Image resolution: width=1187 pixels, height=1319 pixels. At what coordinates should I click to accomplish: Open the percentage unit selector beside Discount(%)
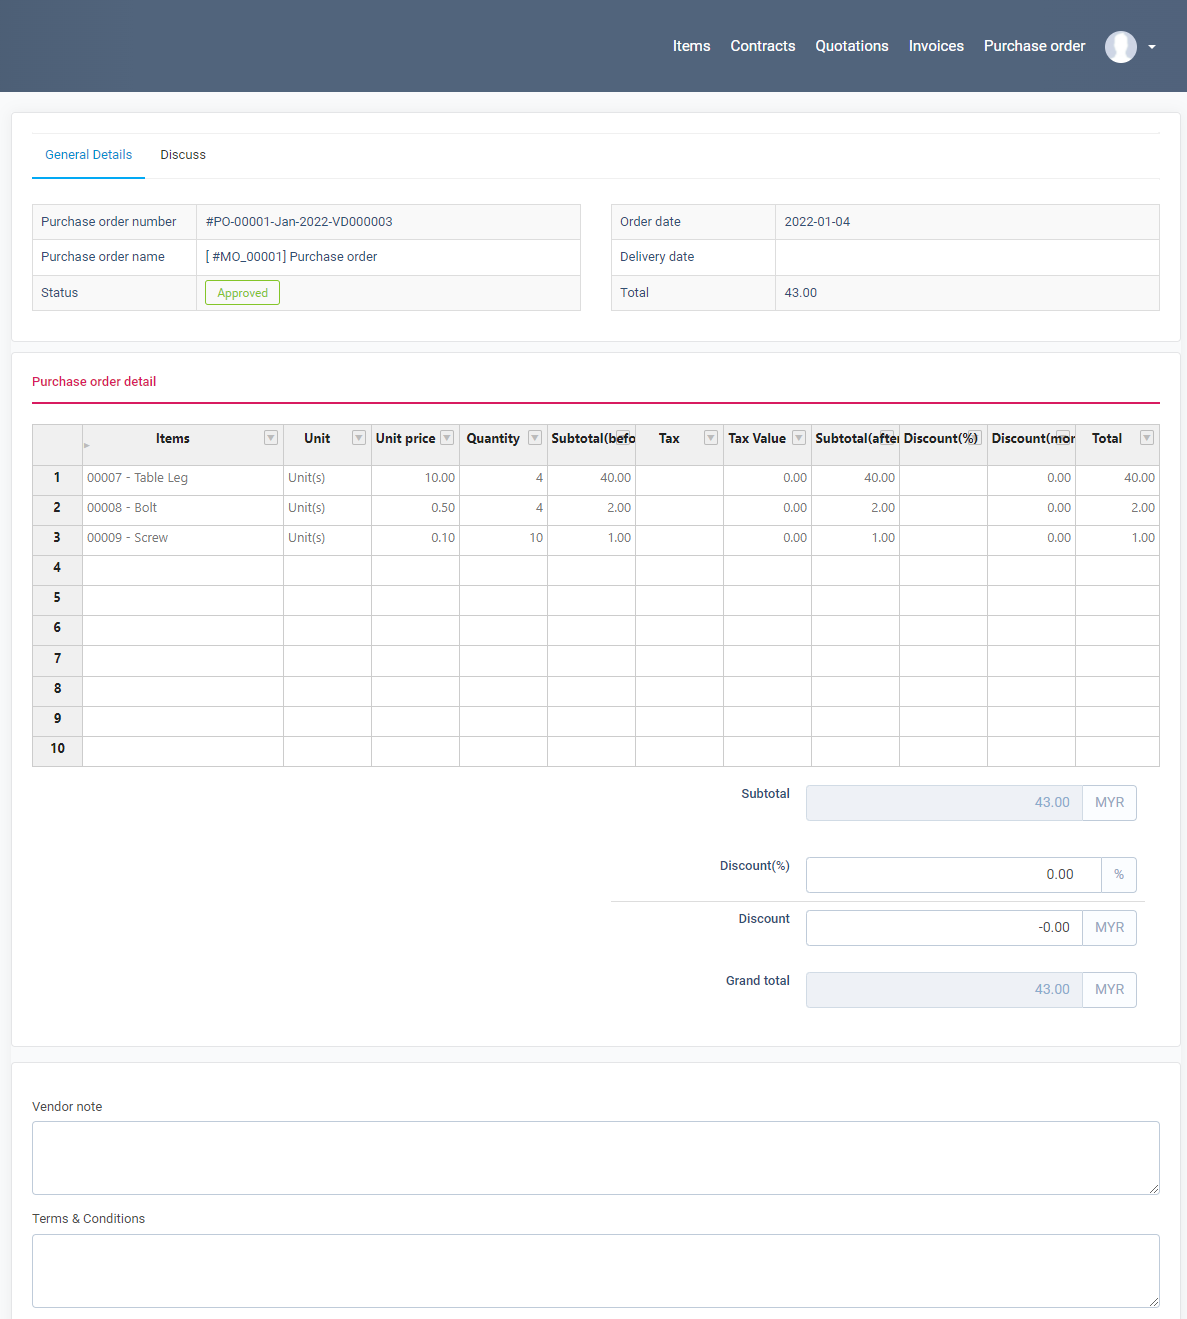click(x=1118, y=874)
